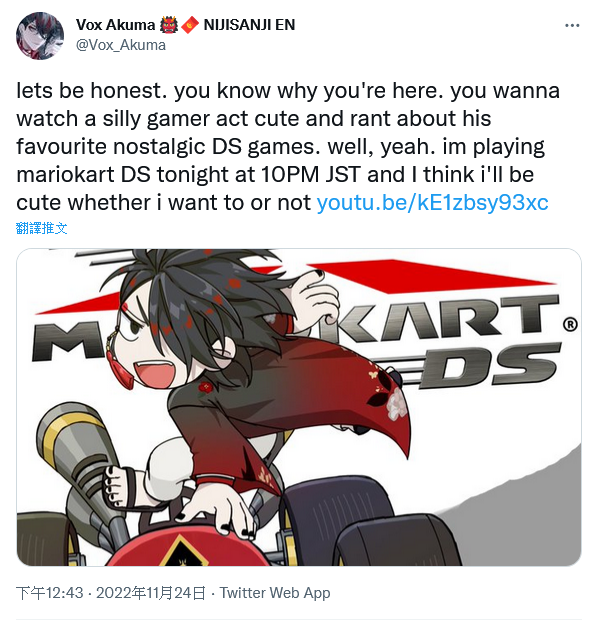Screen dimensions: 598x620
Task: Click the diamond emblem on the red kart nose
Action: [184, 552]
